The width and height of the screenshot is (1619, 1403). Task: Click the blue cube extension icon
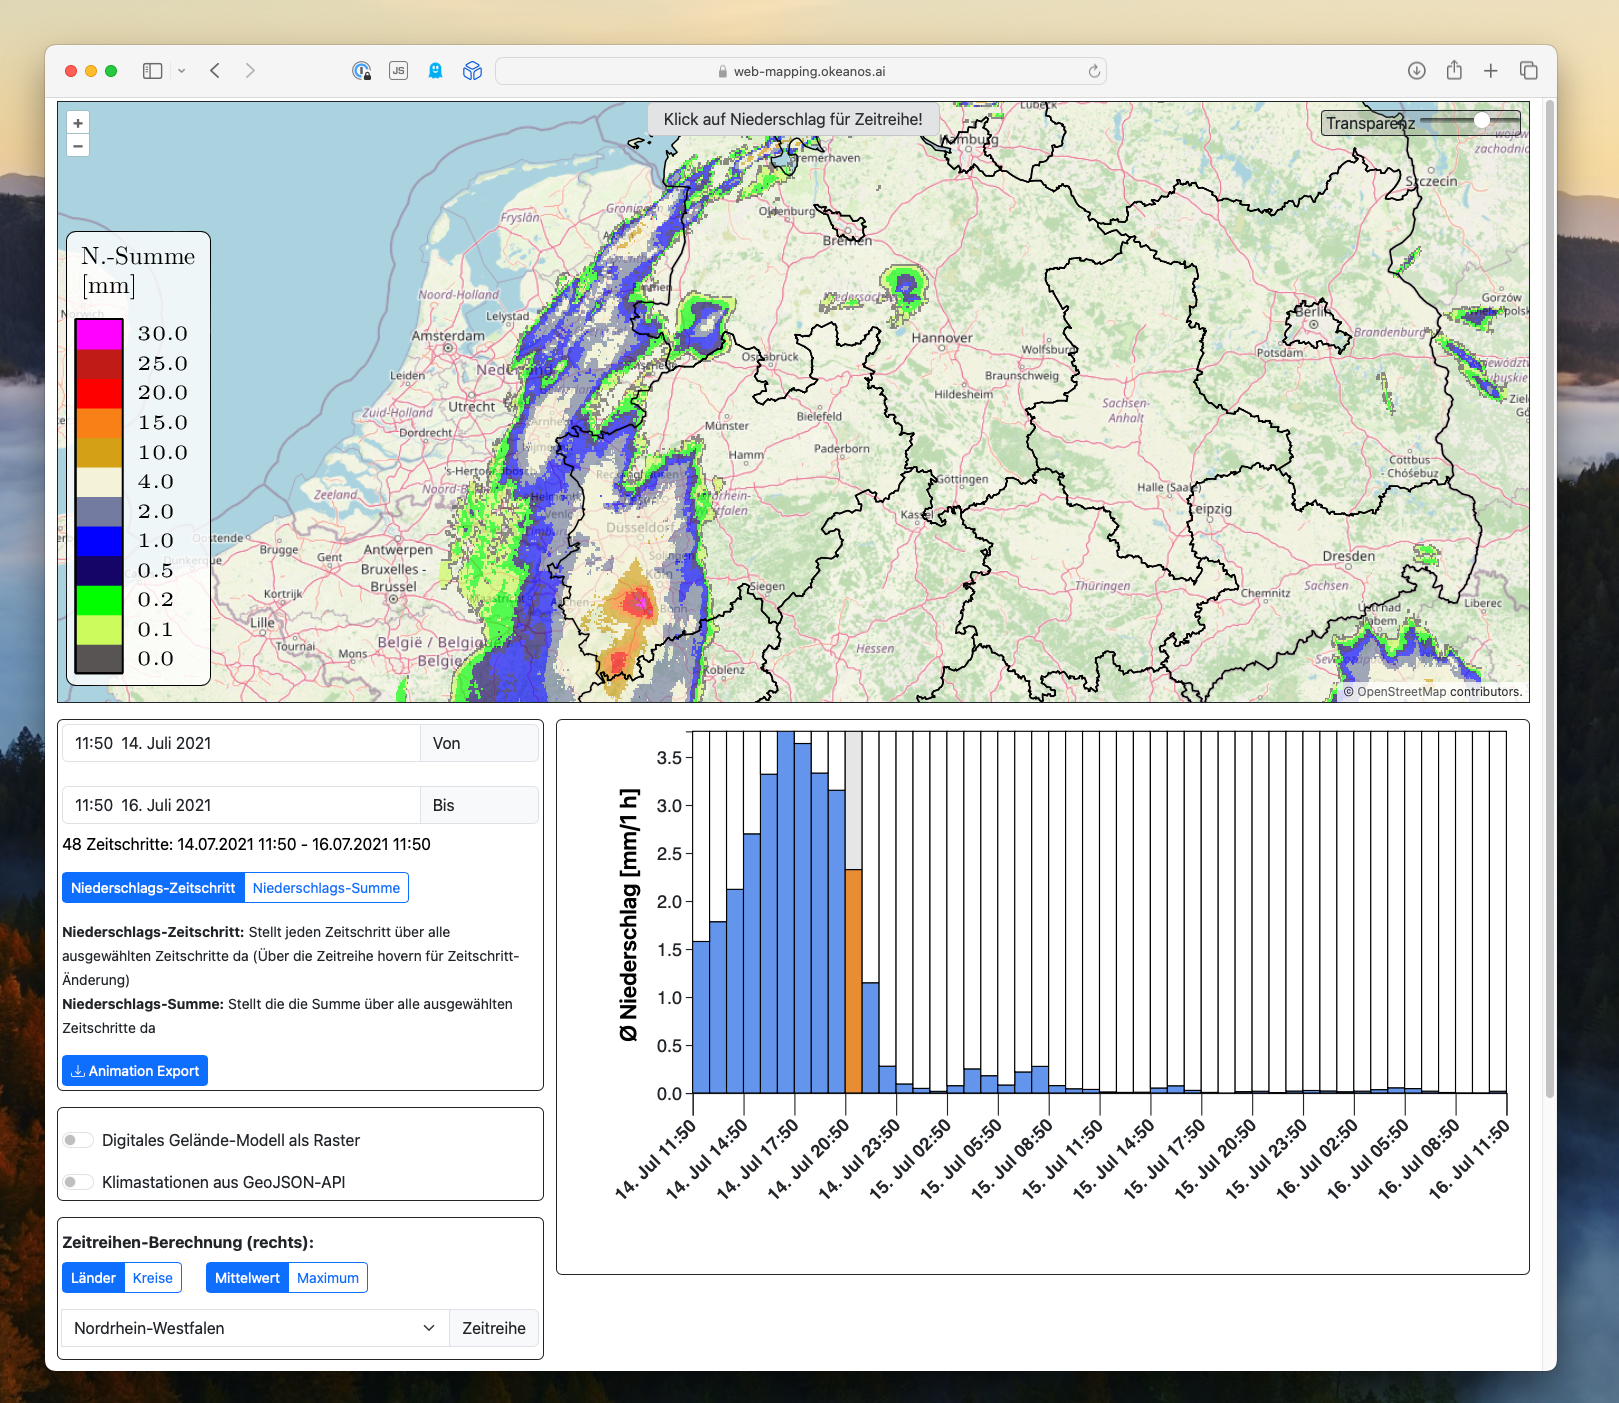click(x=471, y=71)
